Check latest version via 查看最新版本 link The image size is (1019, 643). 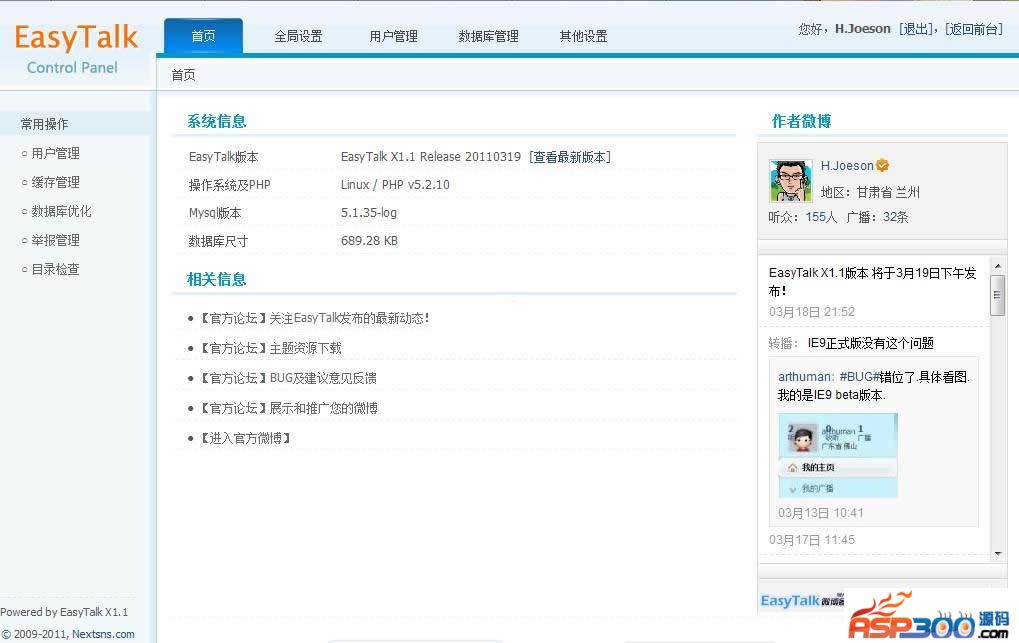569,157
